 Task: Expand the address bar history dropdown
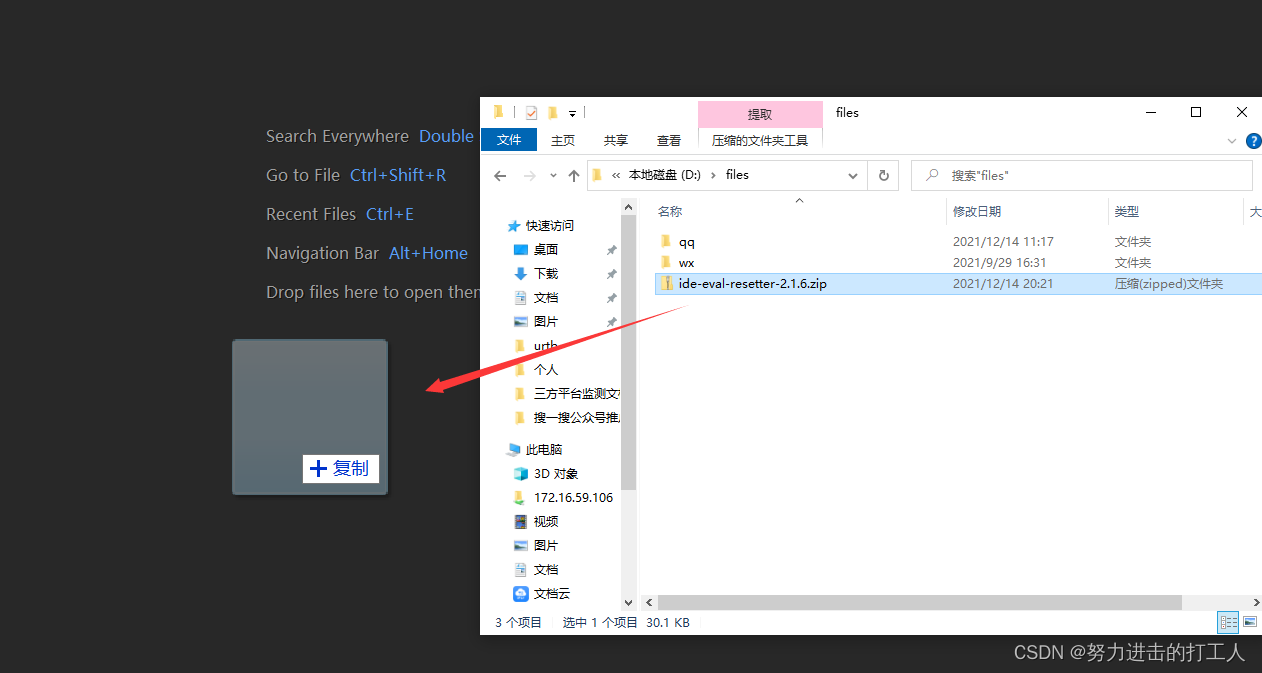pos(853,175)
